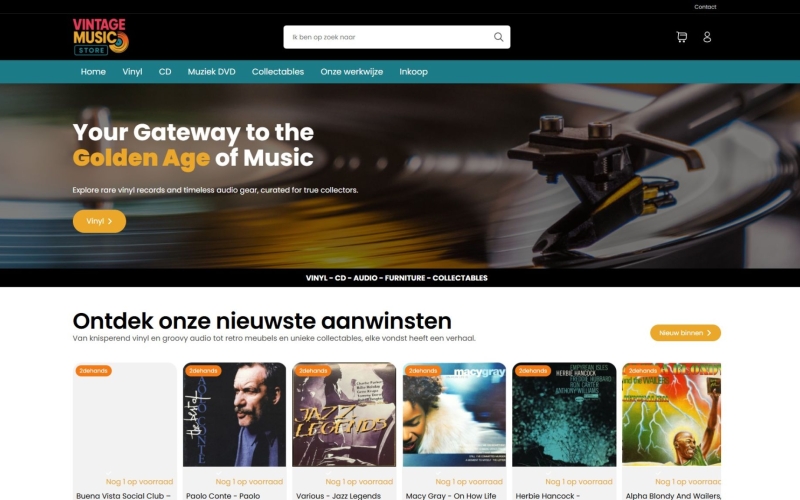Open the Collectables navigation item
The width and height of the screenshot is (800, 500).
(278, 72)
